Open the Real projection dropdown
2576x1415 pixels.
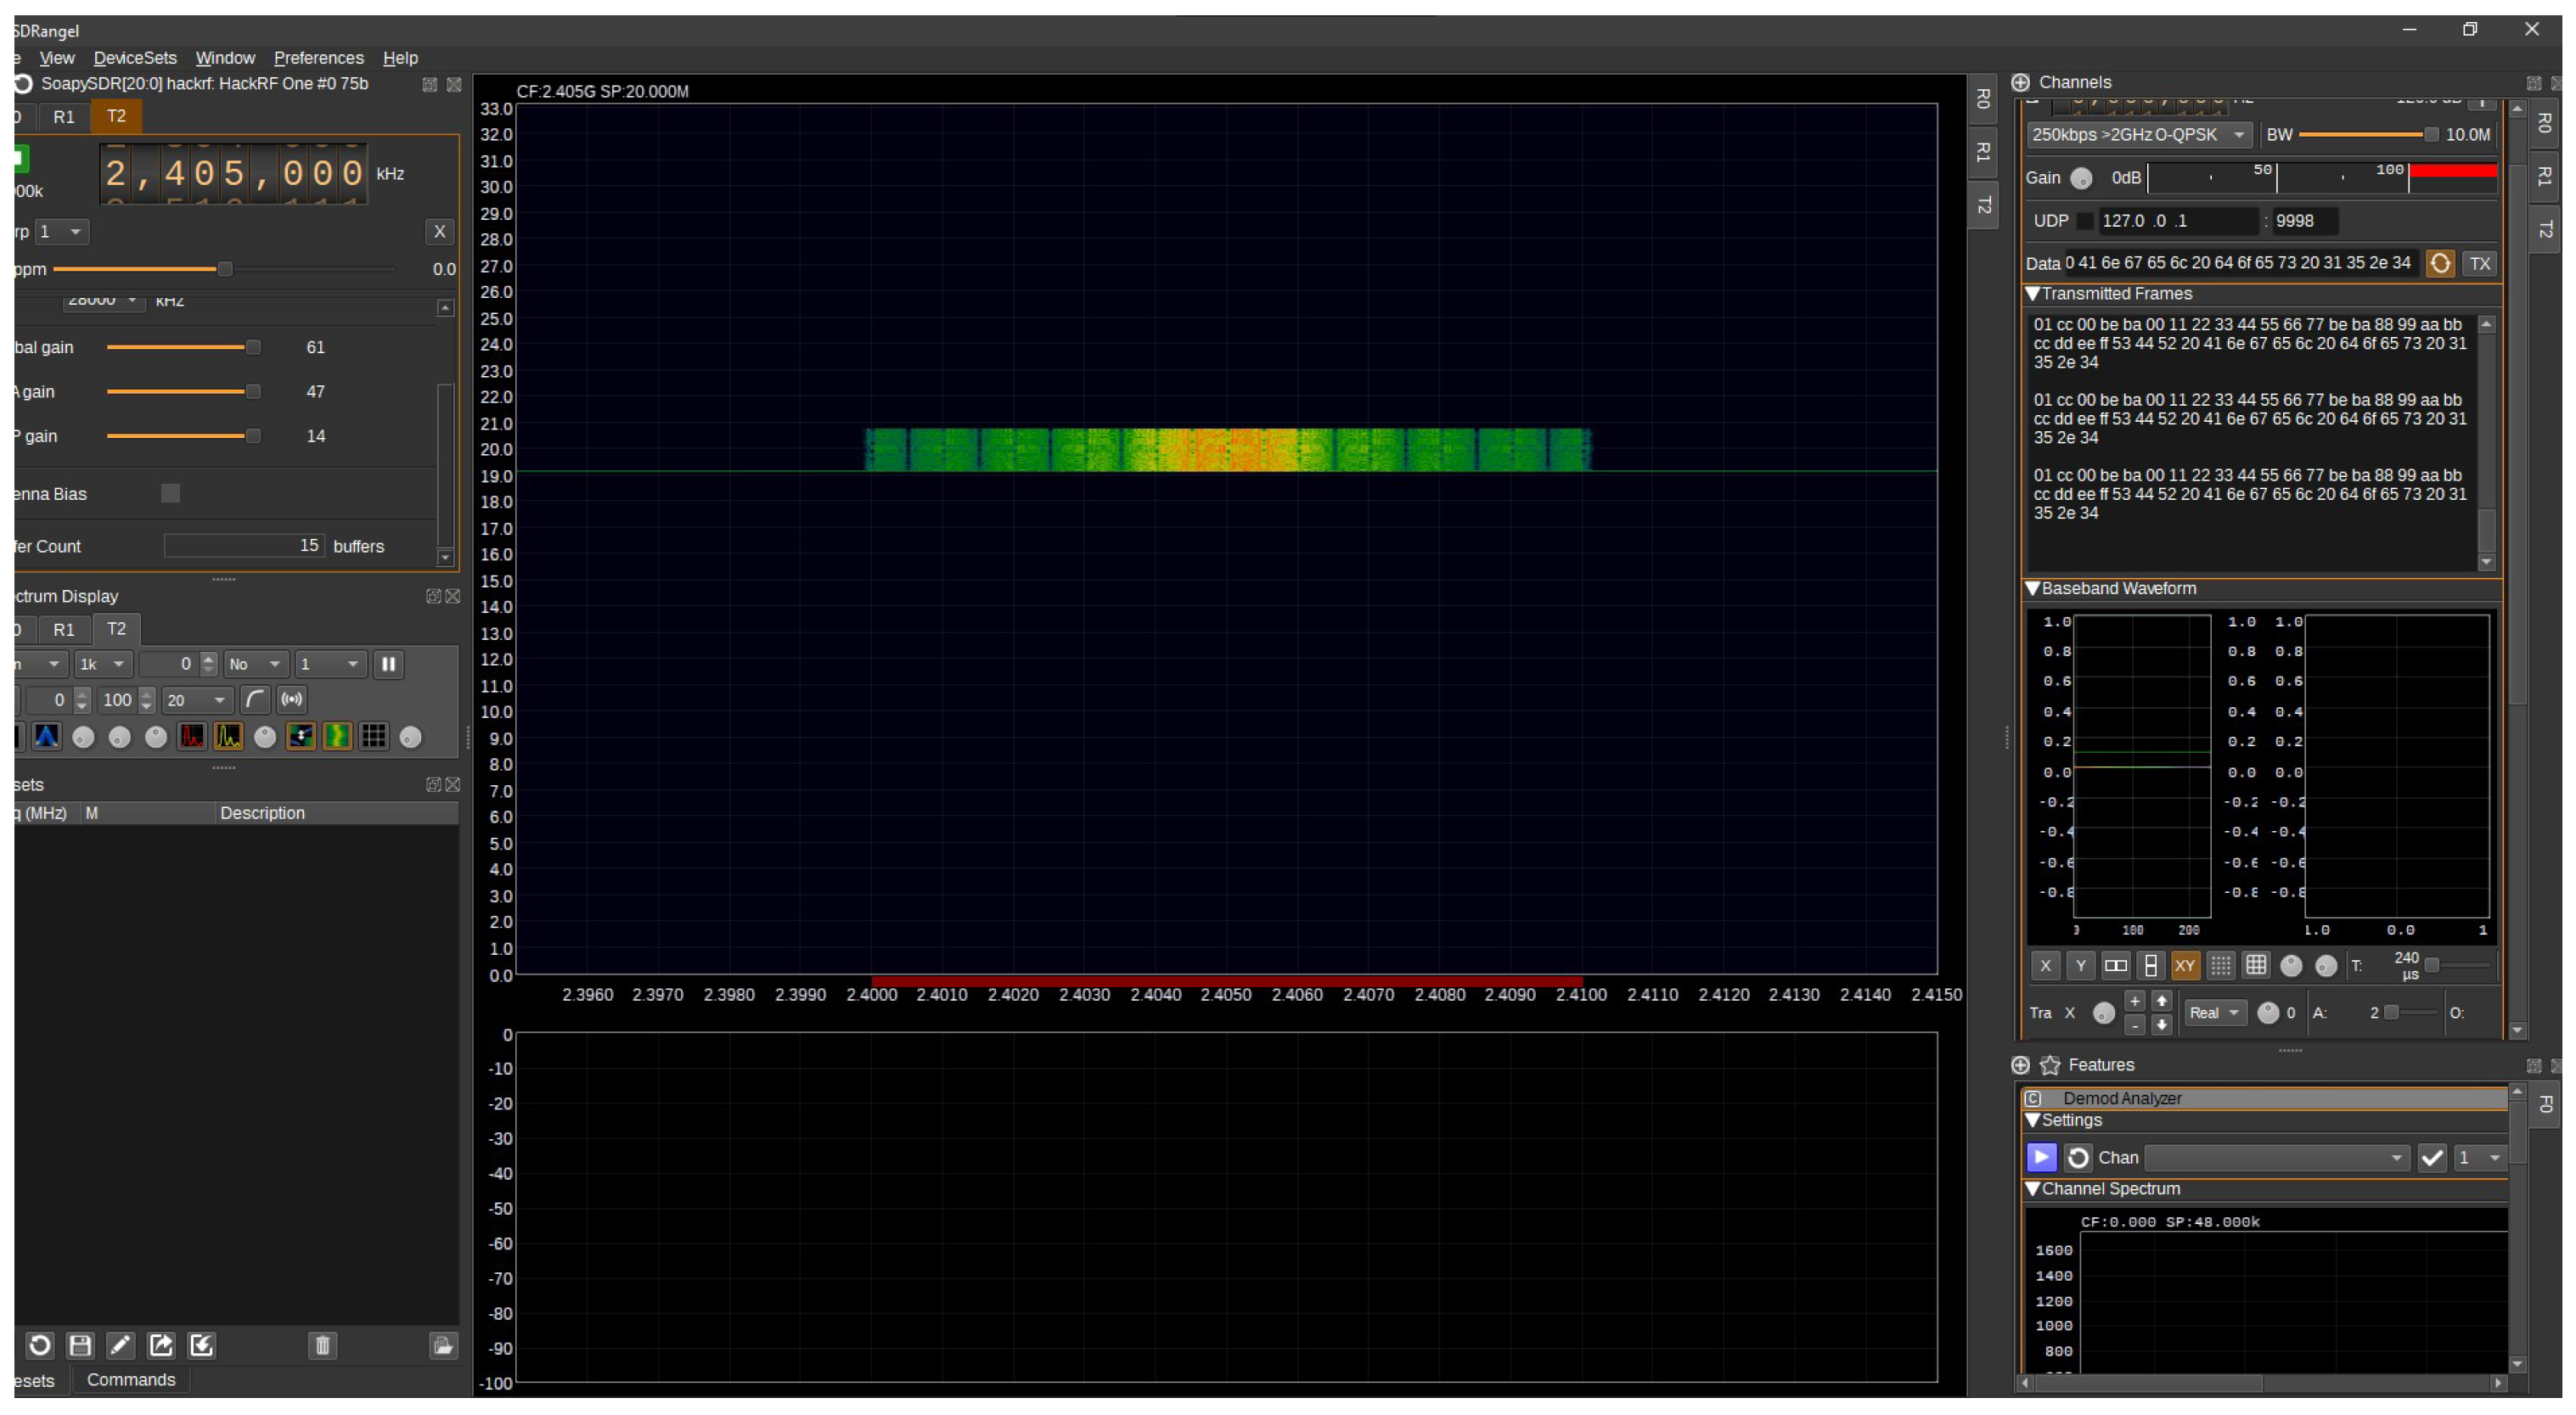(x=2214, y=1013)
